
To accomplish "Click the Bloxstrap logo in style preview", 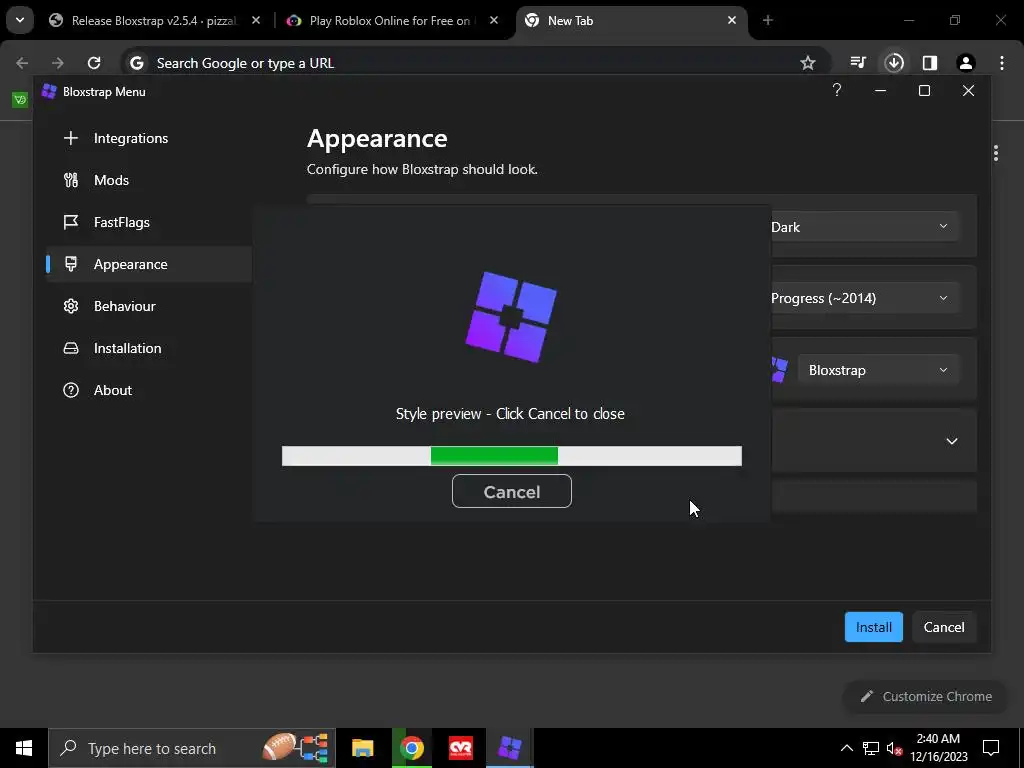I will click(x=511, y=317).
